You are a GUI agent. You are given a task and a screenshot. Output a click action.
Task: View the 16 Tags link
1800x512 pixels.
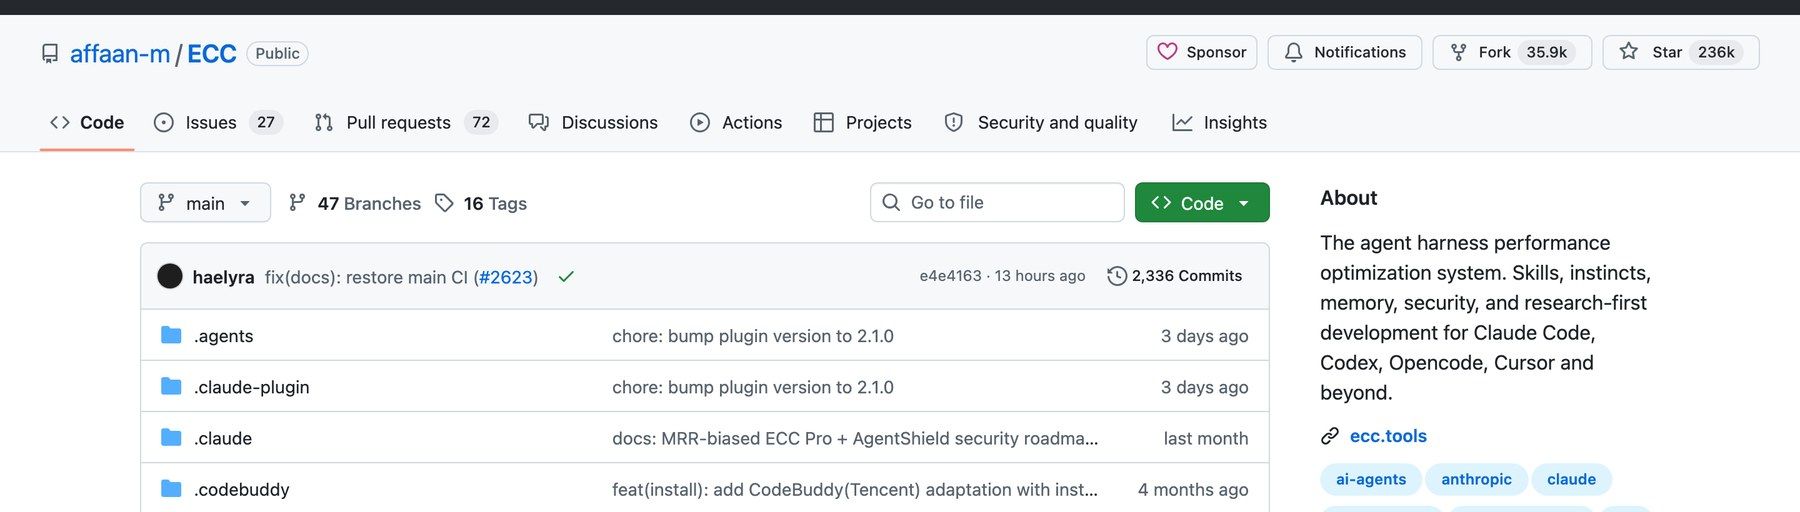(x=481, y=203)
